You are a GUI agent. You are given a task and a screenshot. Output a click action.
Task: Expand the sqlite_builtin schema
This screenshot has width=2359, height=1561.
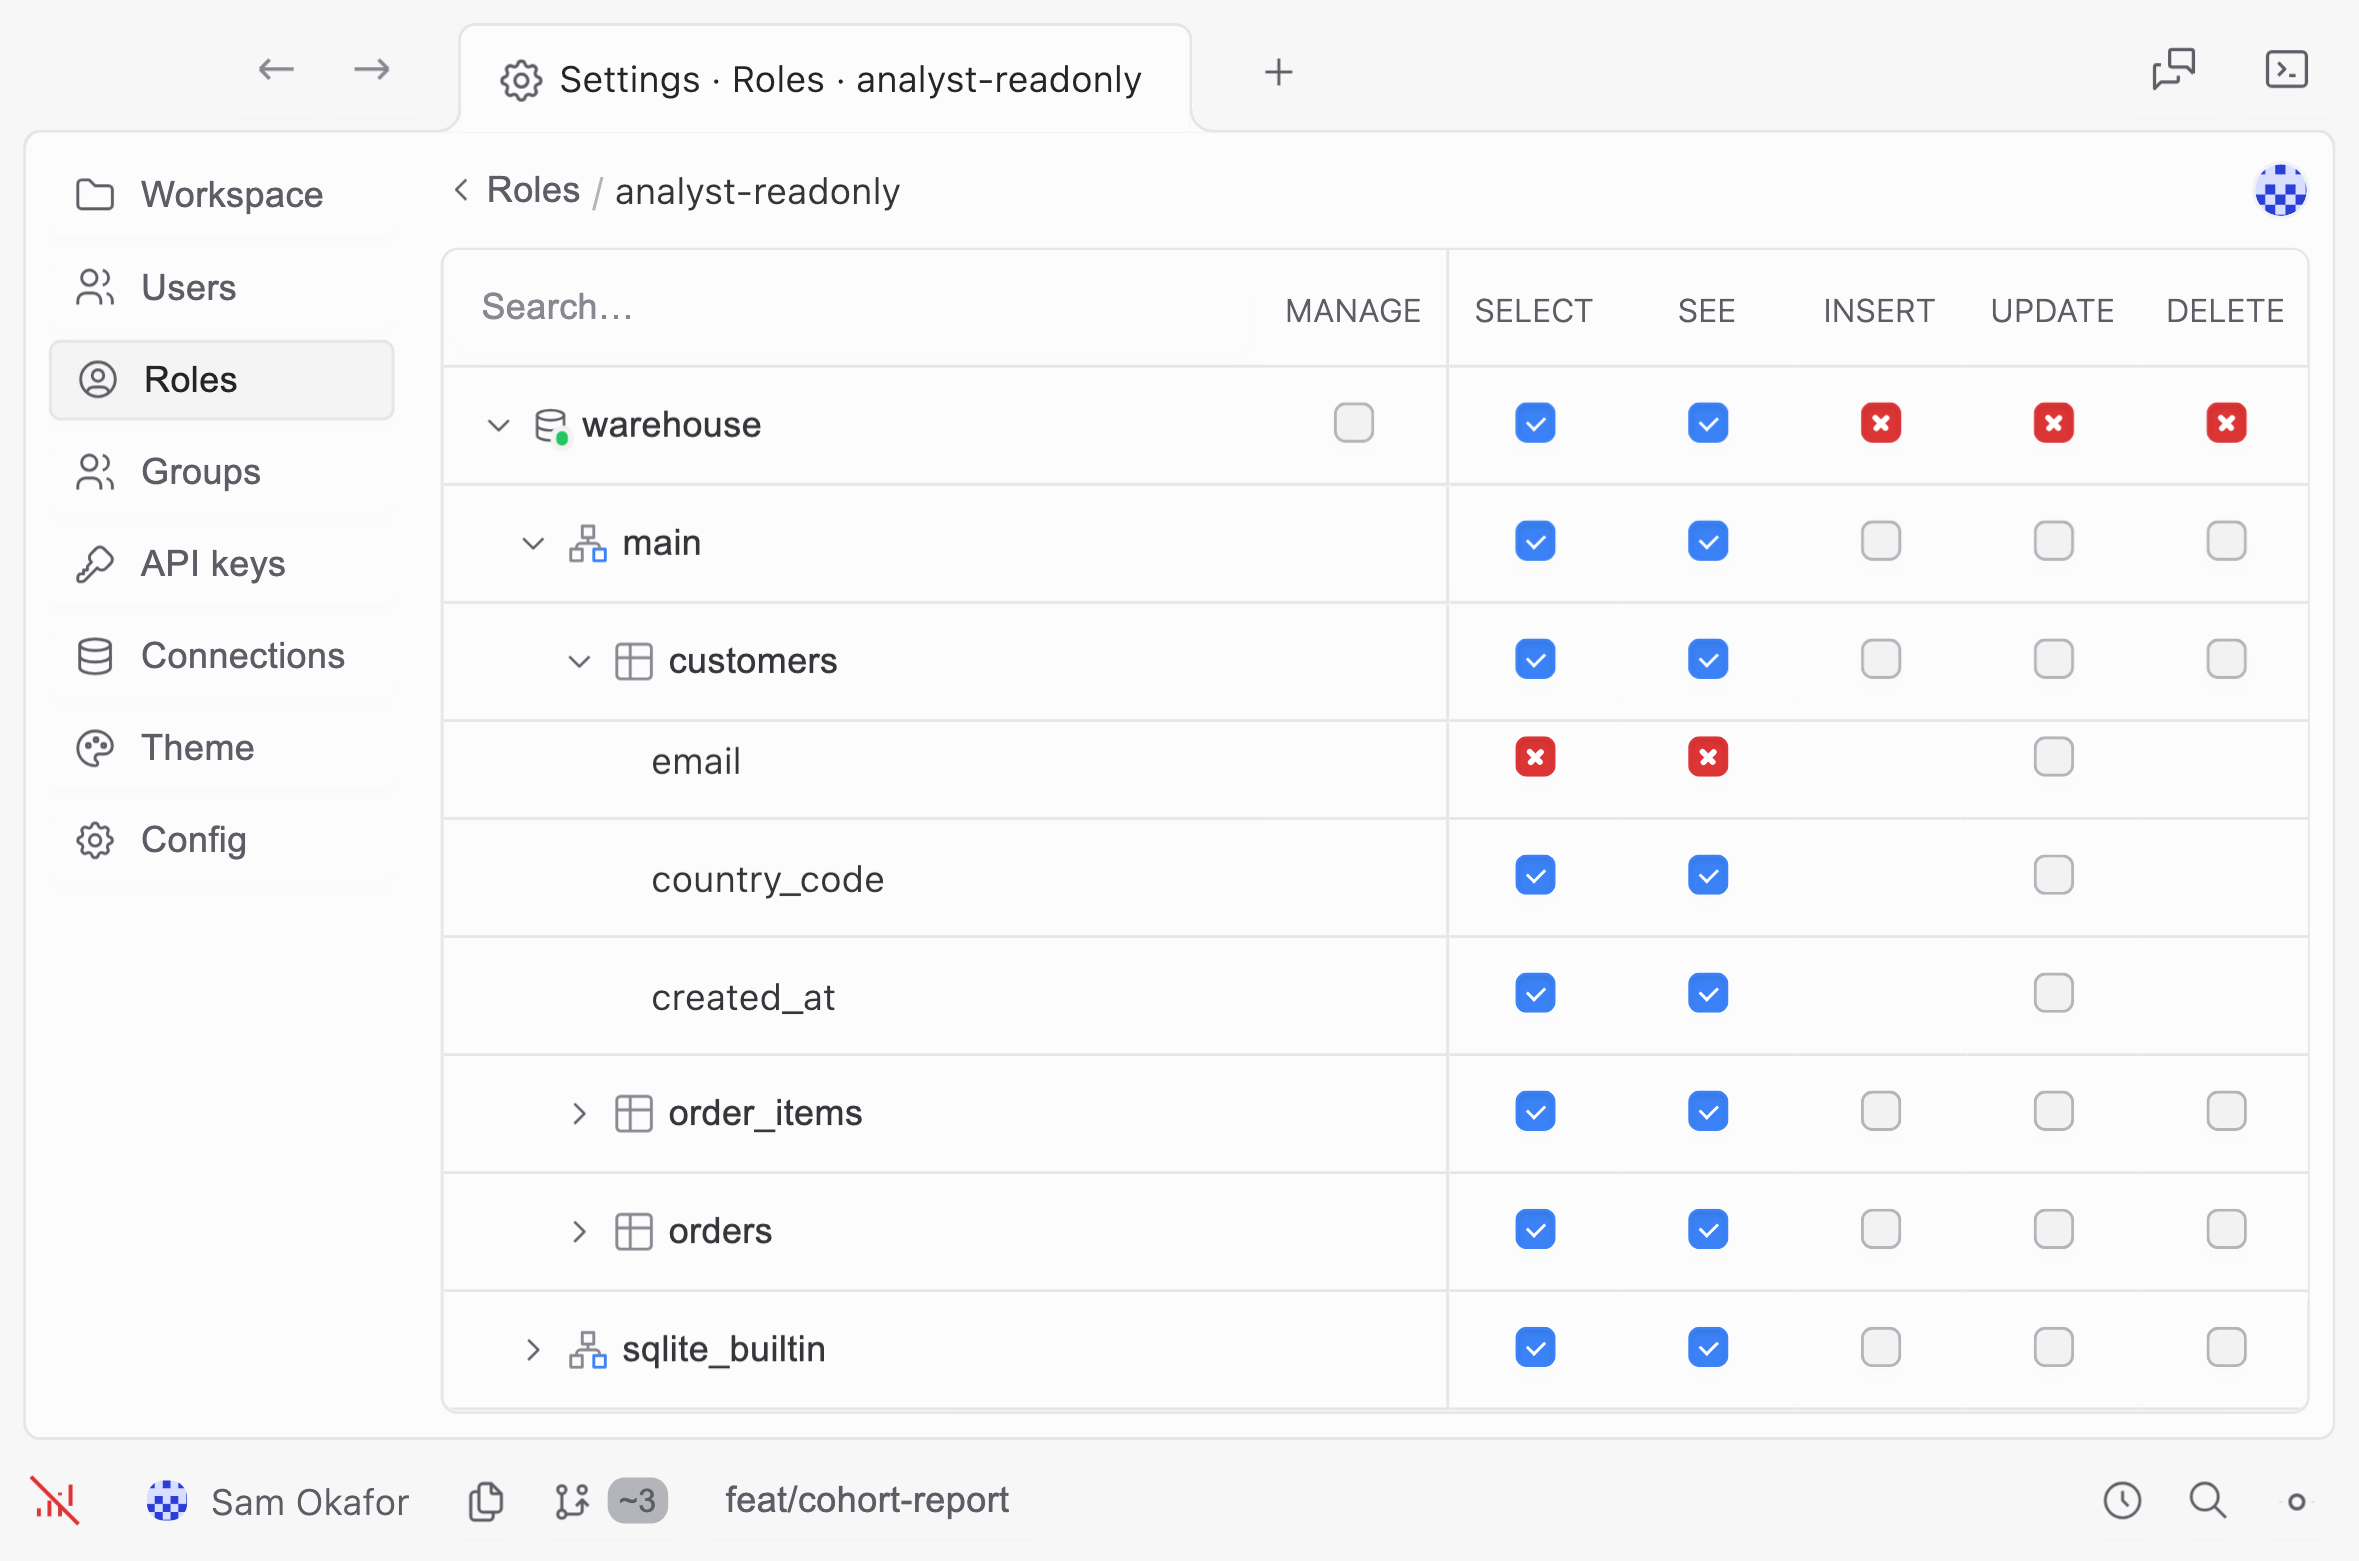tap(532, 1349)
